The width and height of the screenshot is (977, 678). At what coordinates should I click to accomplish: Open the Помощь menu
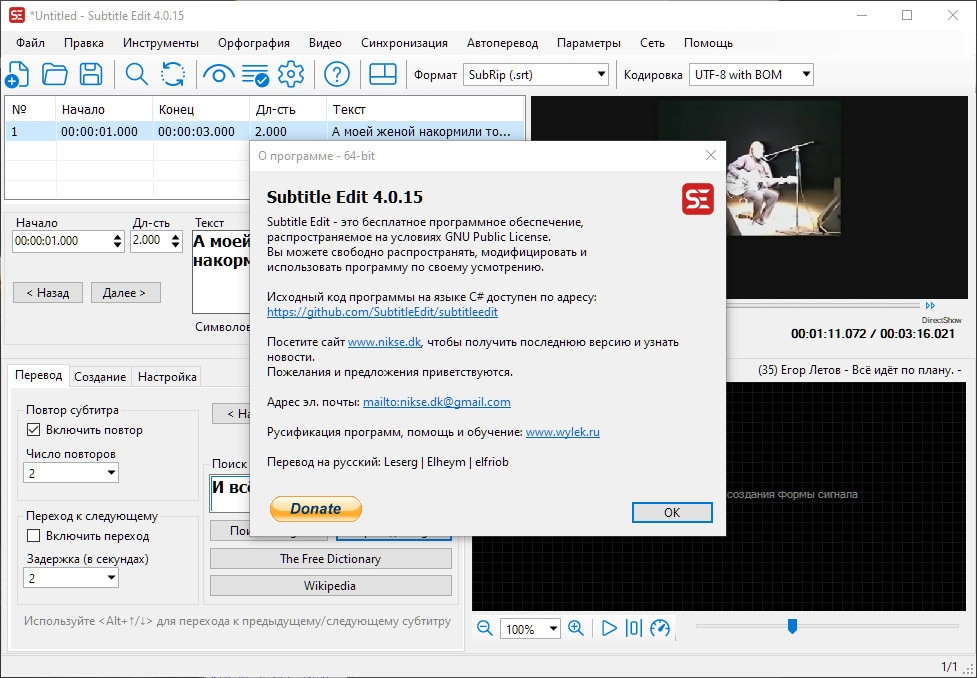(708, 43)
